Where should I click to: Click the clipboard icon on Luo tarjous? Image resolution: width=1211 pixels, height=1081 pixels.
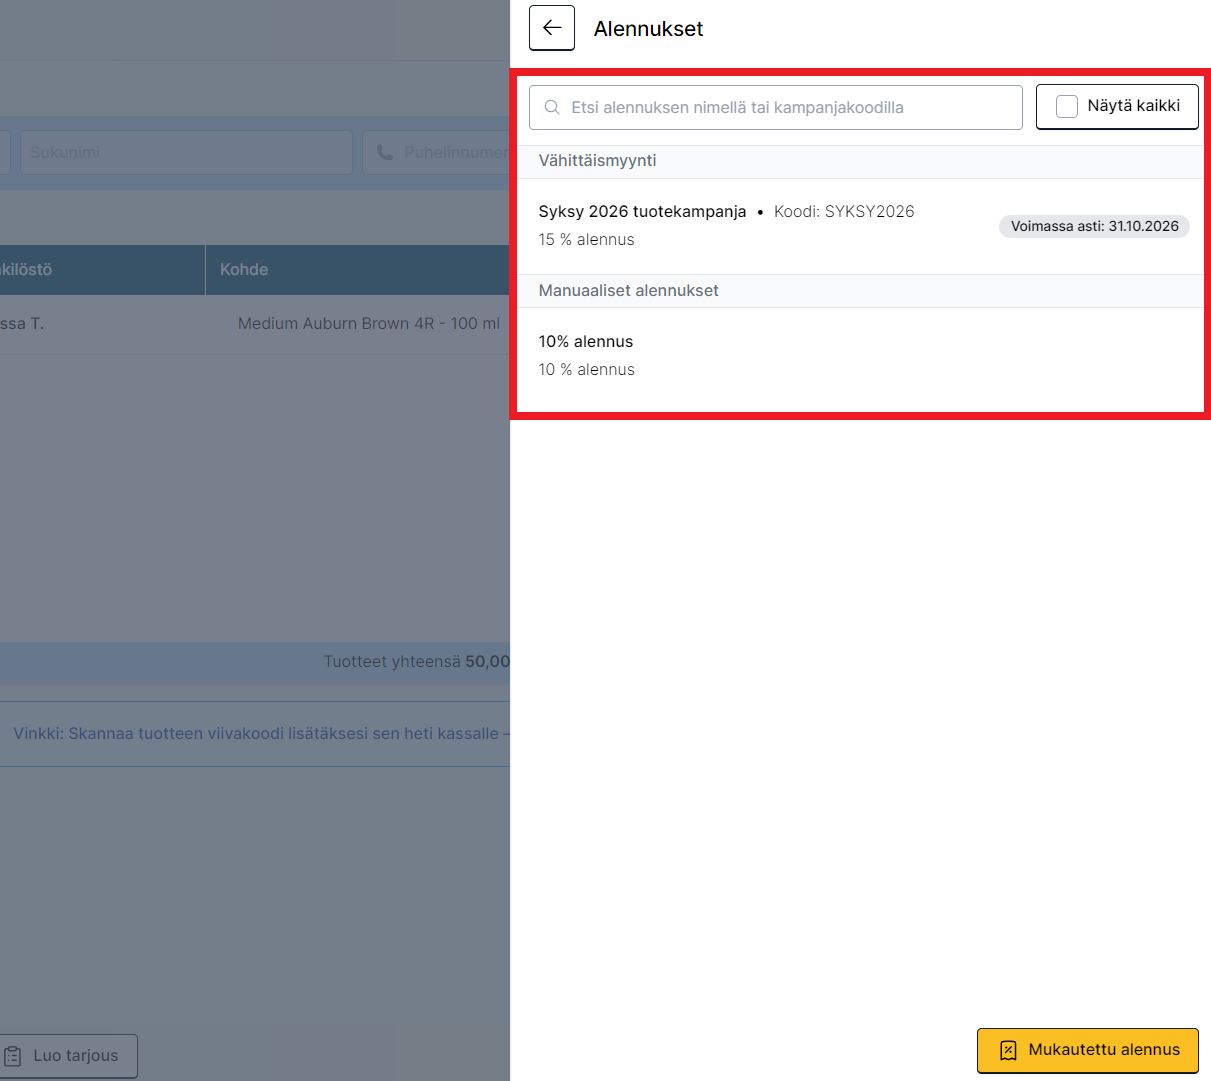[13, 1056]
